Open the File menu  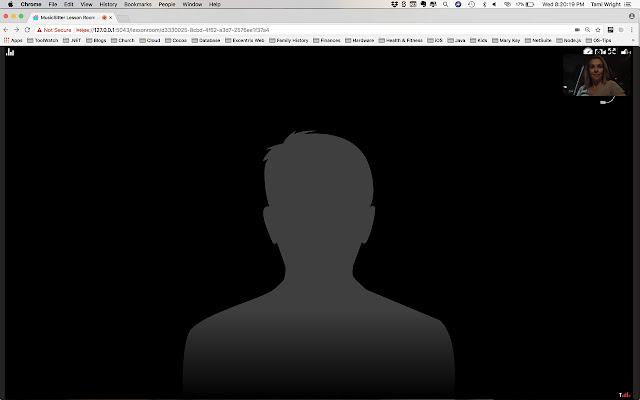coord(53,4)
